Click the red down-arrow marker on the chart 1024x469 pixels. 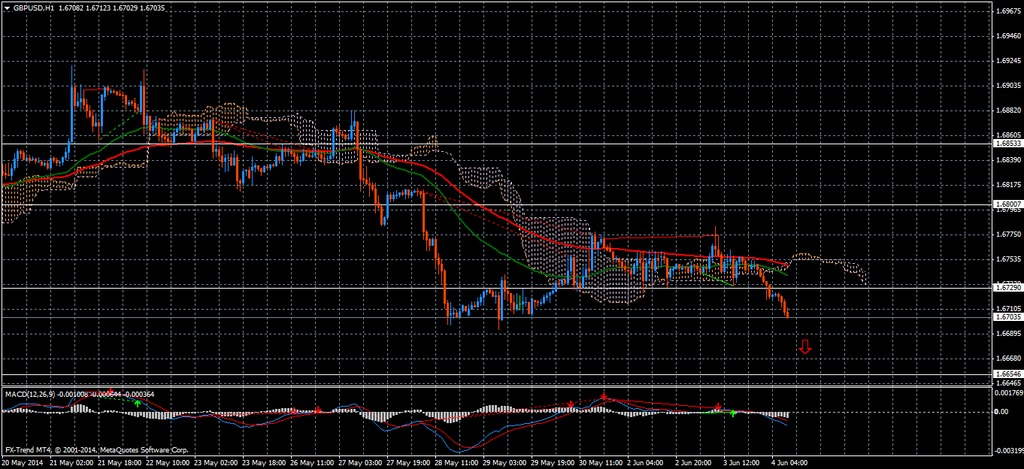click(805, 348)
